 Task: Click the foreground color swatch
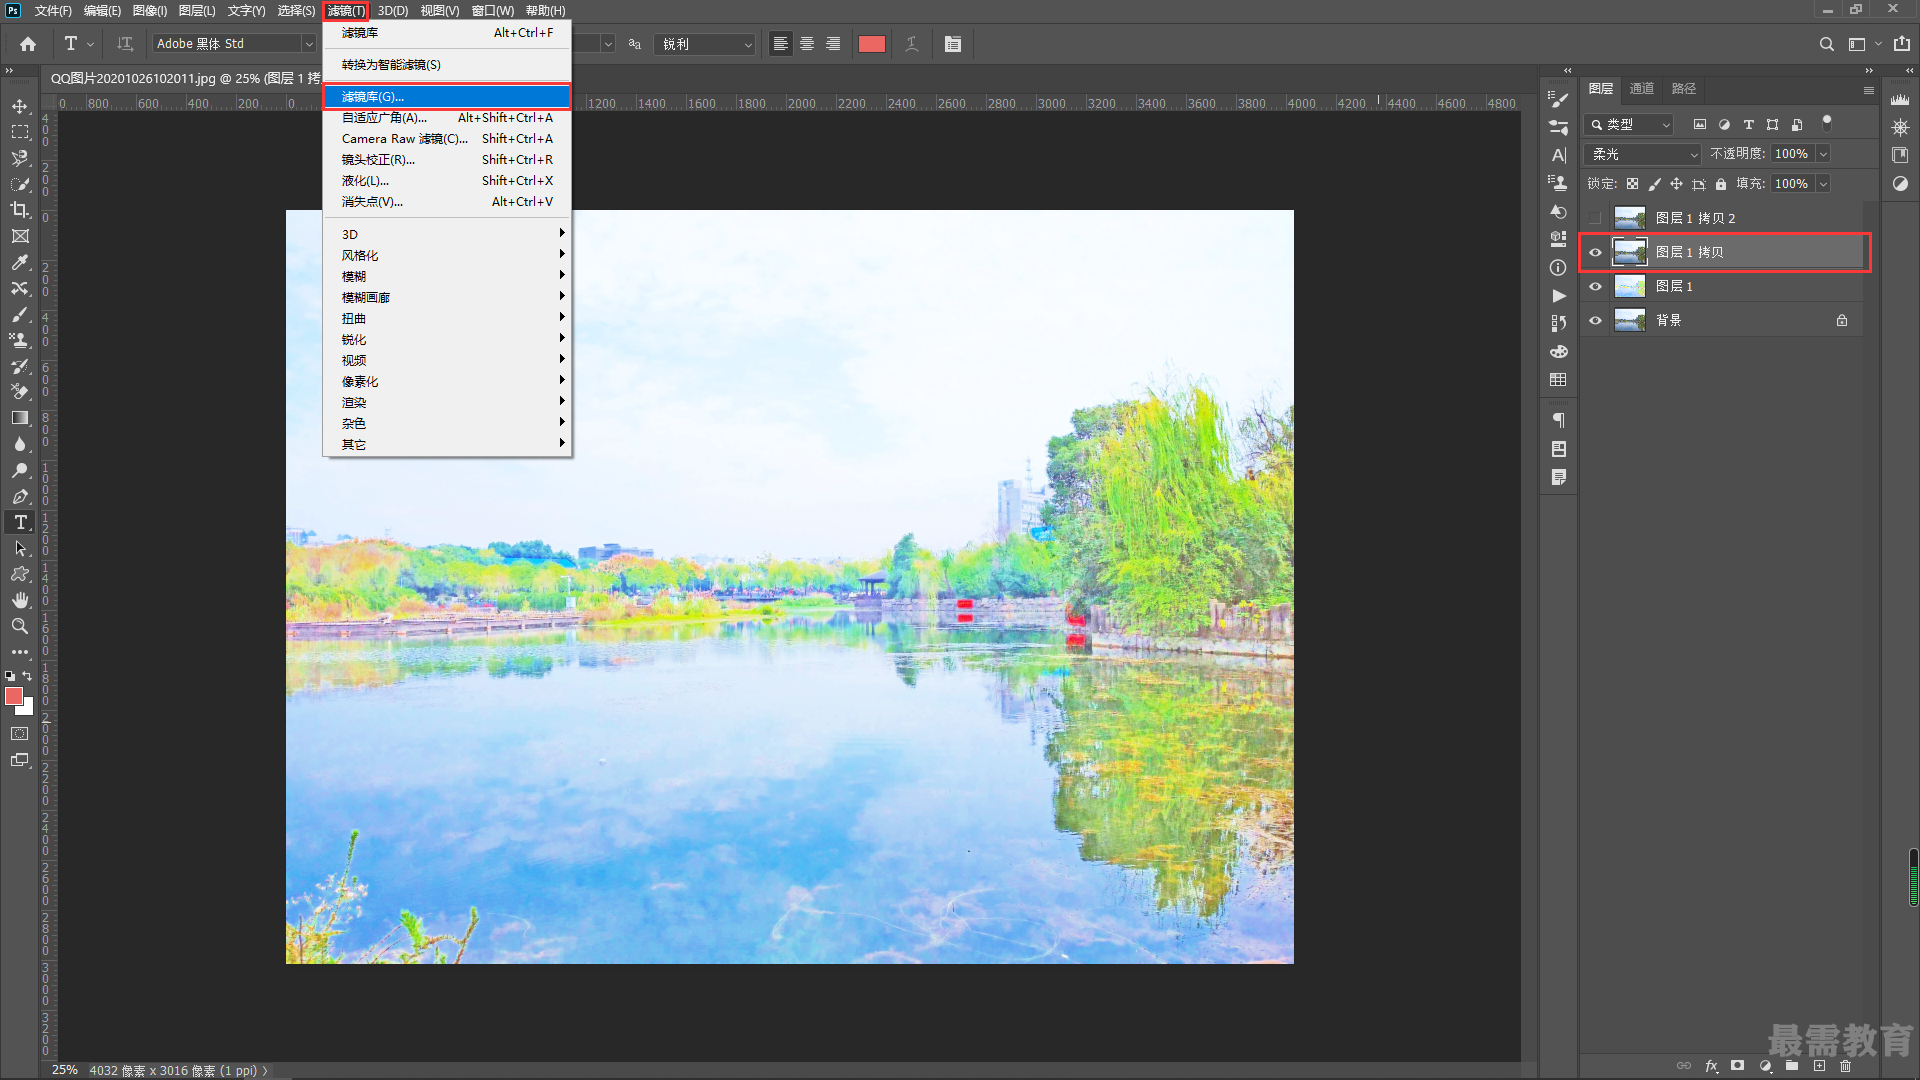(14, 696)
